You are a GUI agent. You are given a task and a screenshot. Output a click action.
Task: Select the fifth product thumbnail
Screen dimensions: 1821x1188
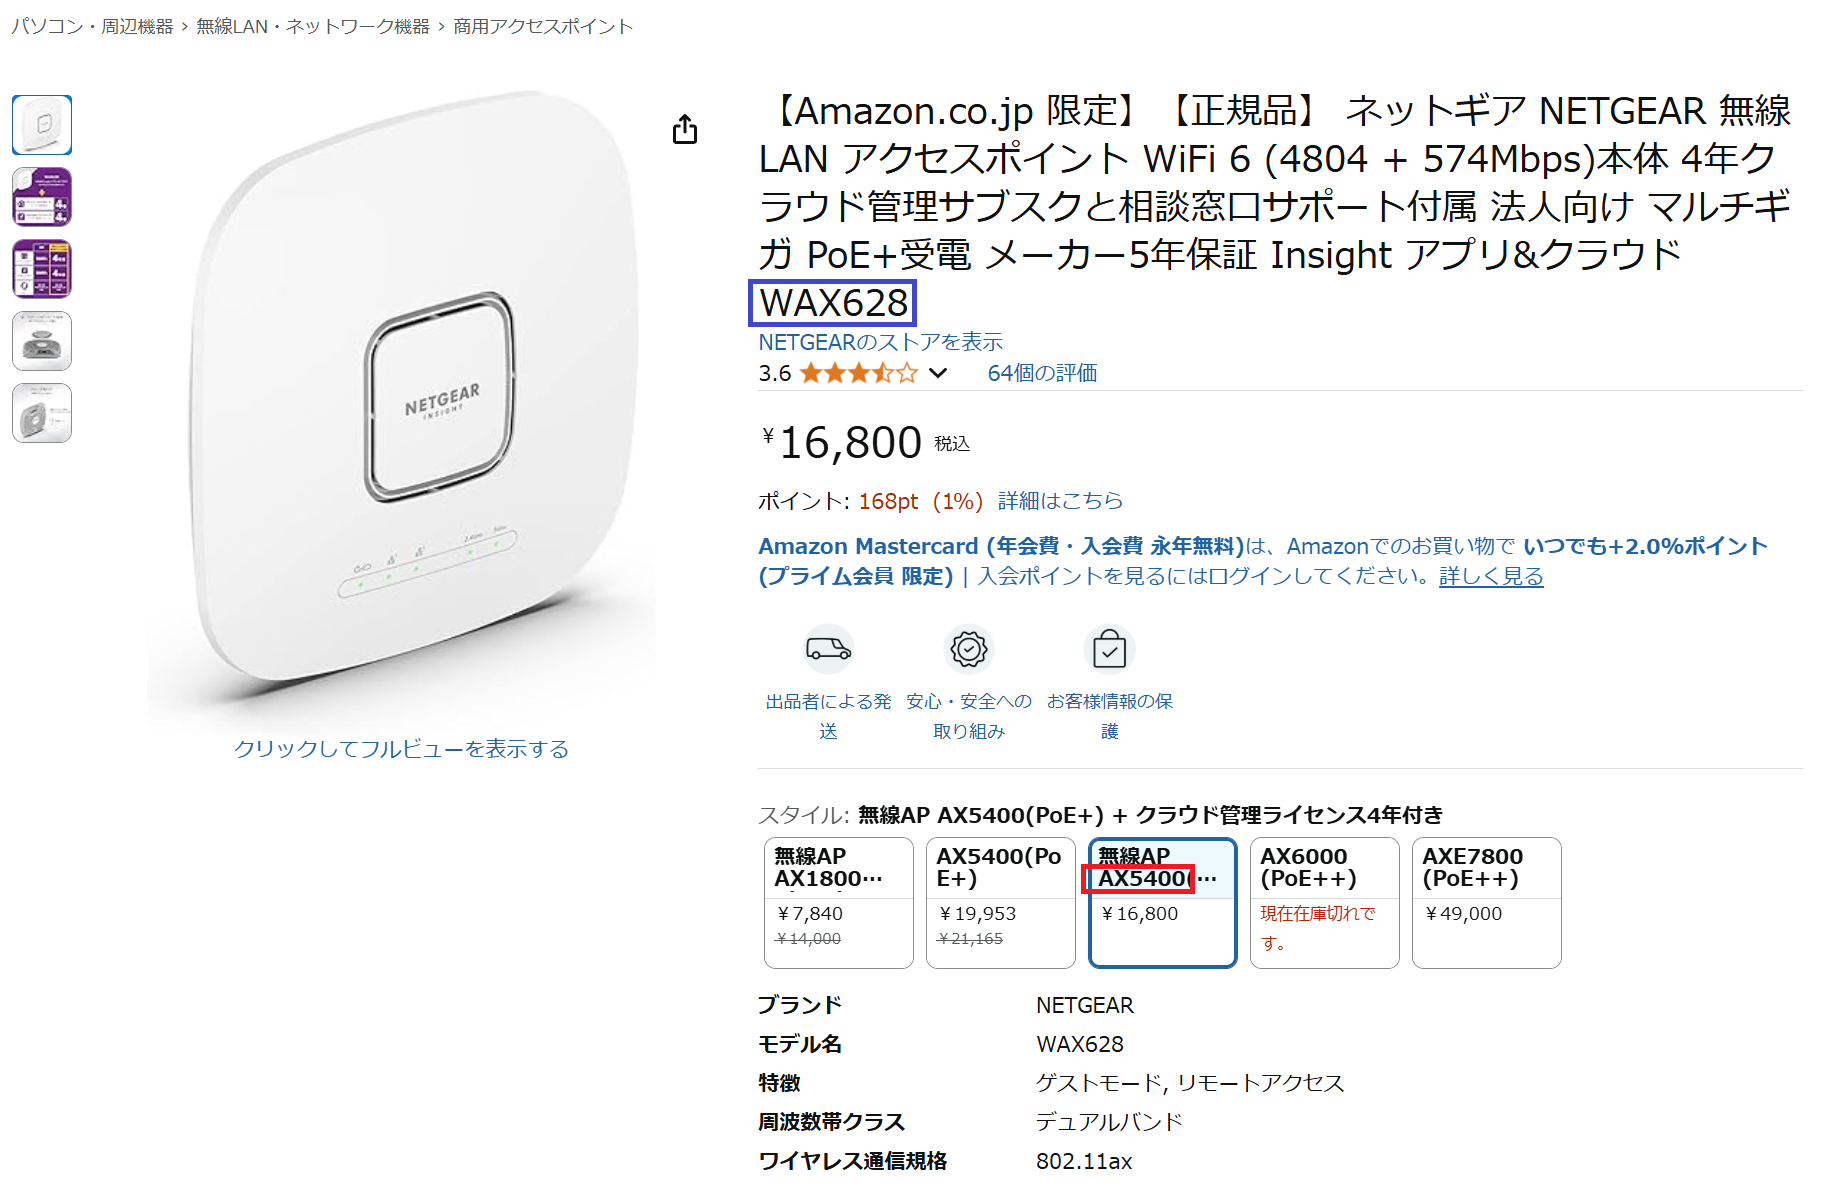[42, 413]
